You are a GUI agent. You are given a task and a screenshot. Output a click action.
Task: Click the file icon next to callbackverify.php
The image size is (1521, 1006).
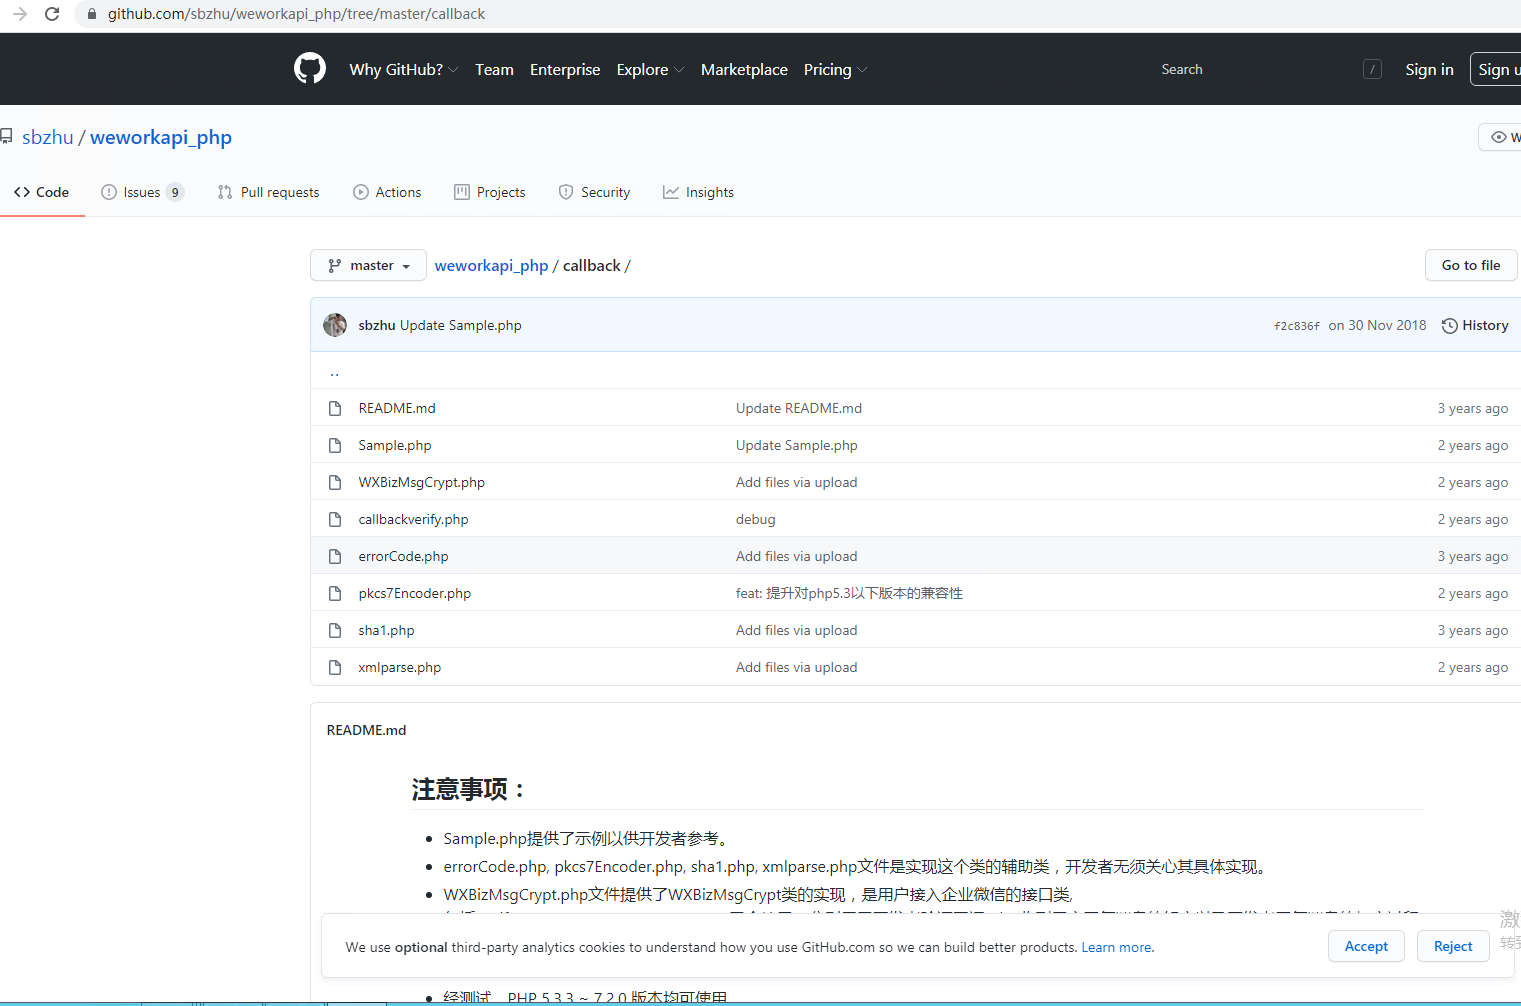tap(335, 519)
